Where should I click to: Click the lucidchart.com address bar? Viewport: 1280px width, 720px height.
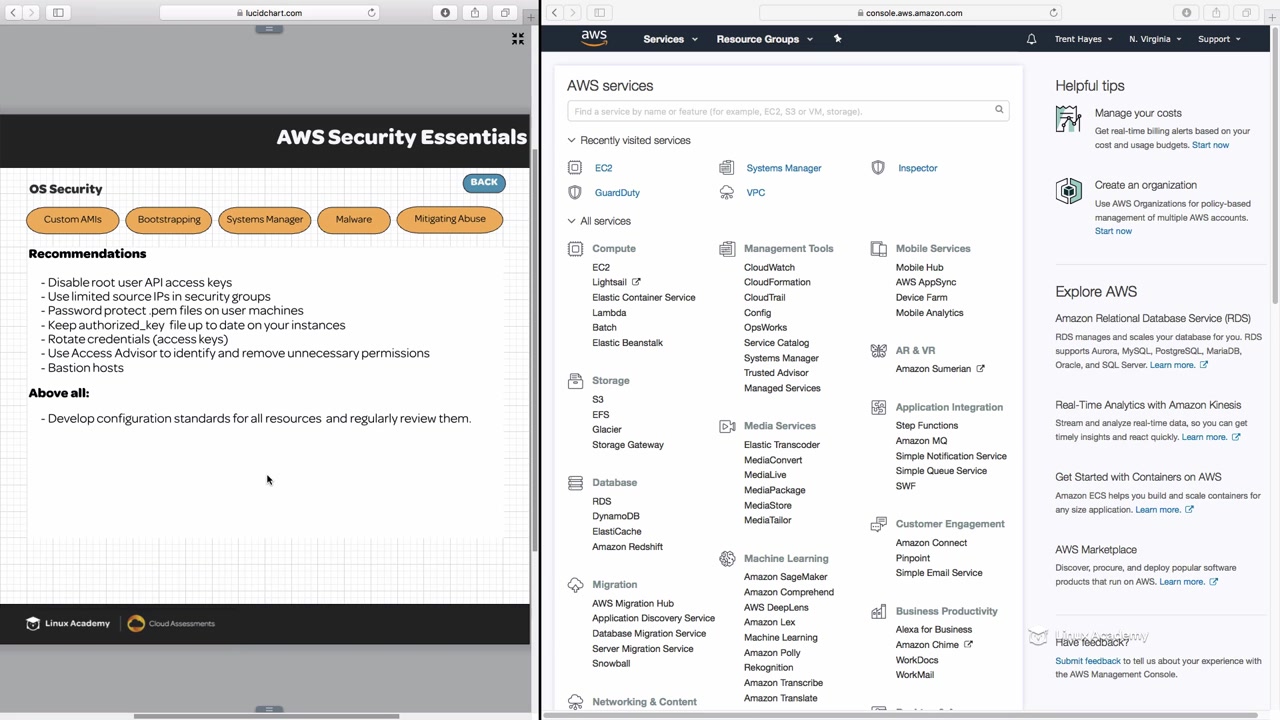270,13
